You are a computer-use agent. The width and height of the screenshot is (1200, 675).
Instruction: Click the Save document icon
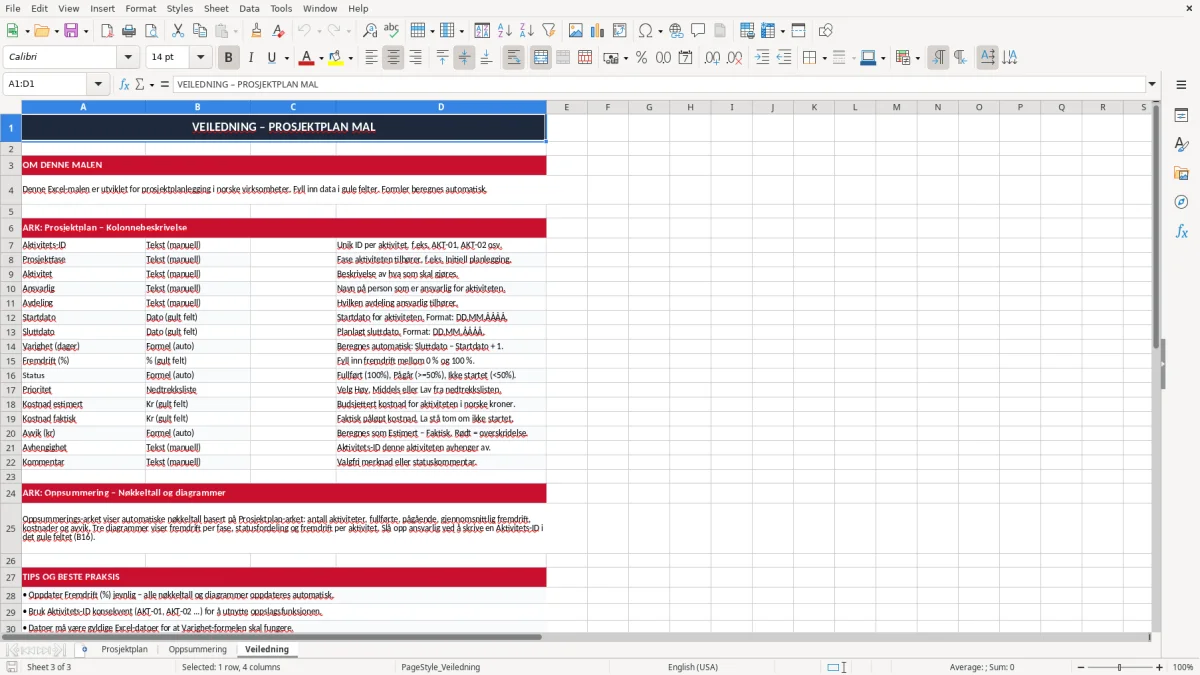pos(70,31)
